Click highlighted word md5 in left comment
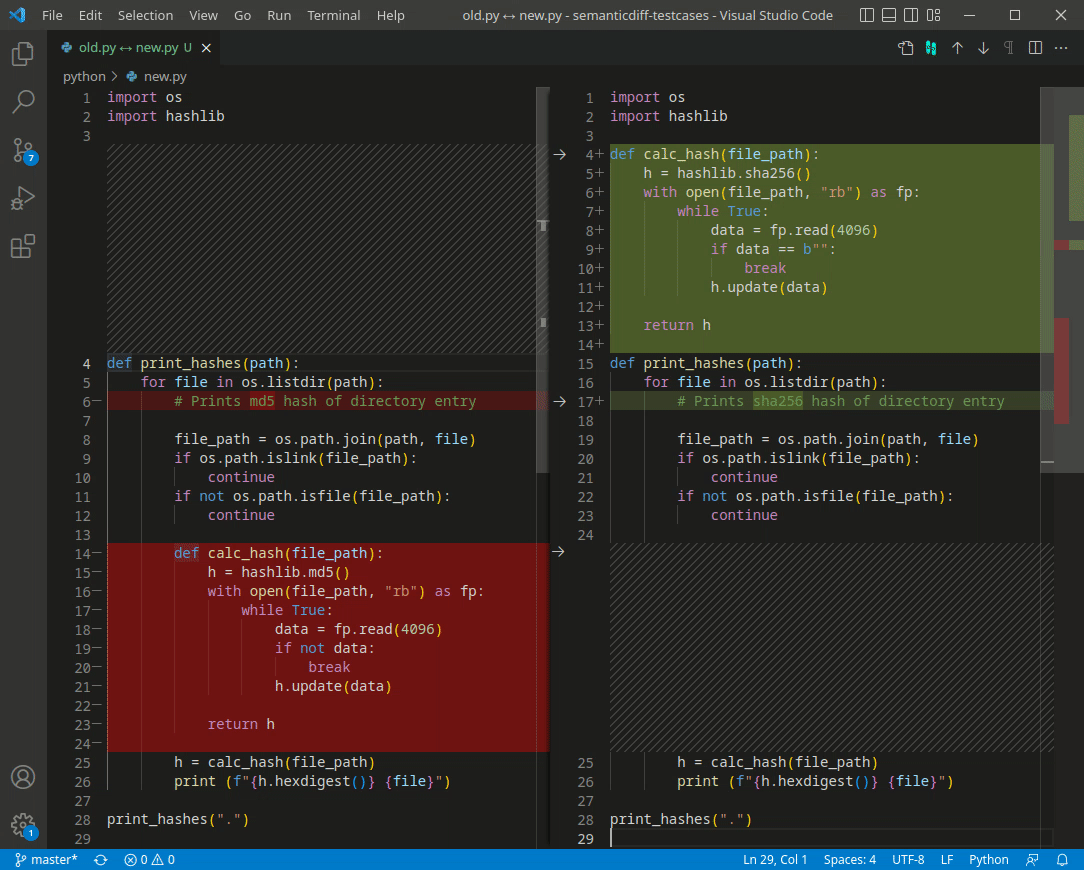Viewport: 1084px width, 870px height. coord(262,401)
